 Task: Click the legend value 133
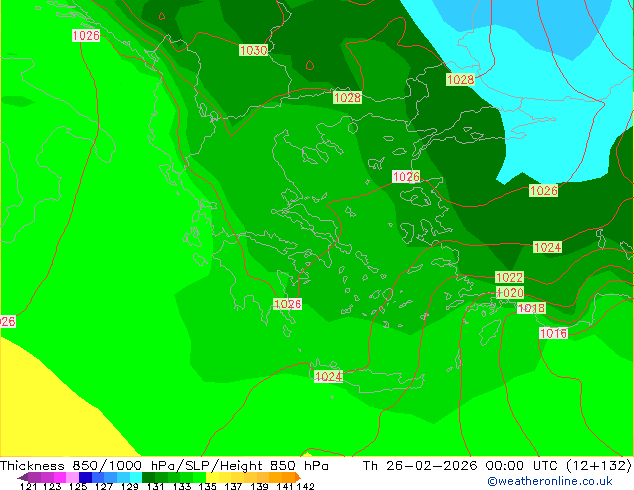182,486
